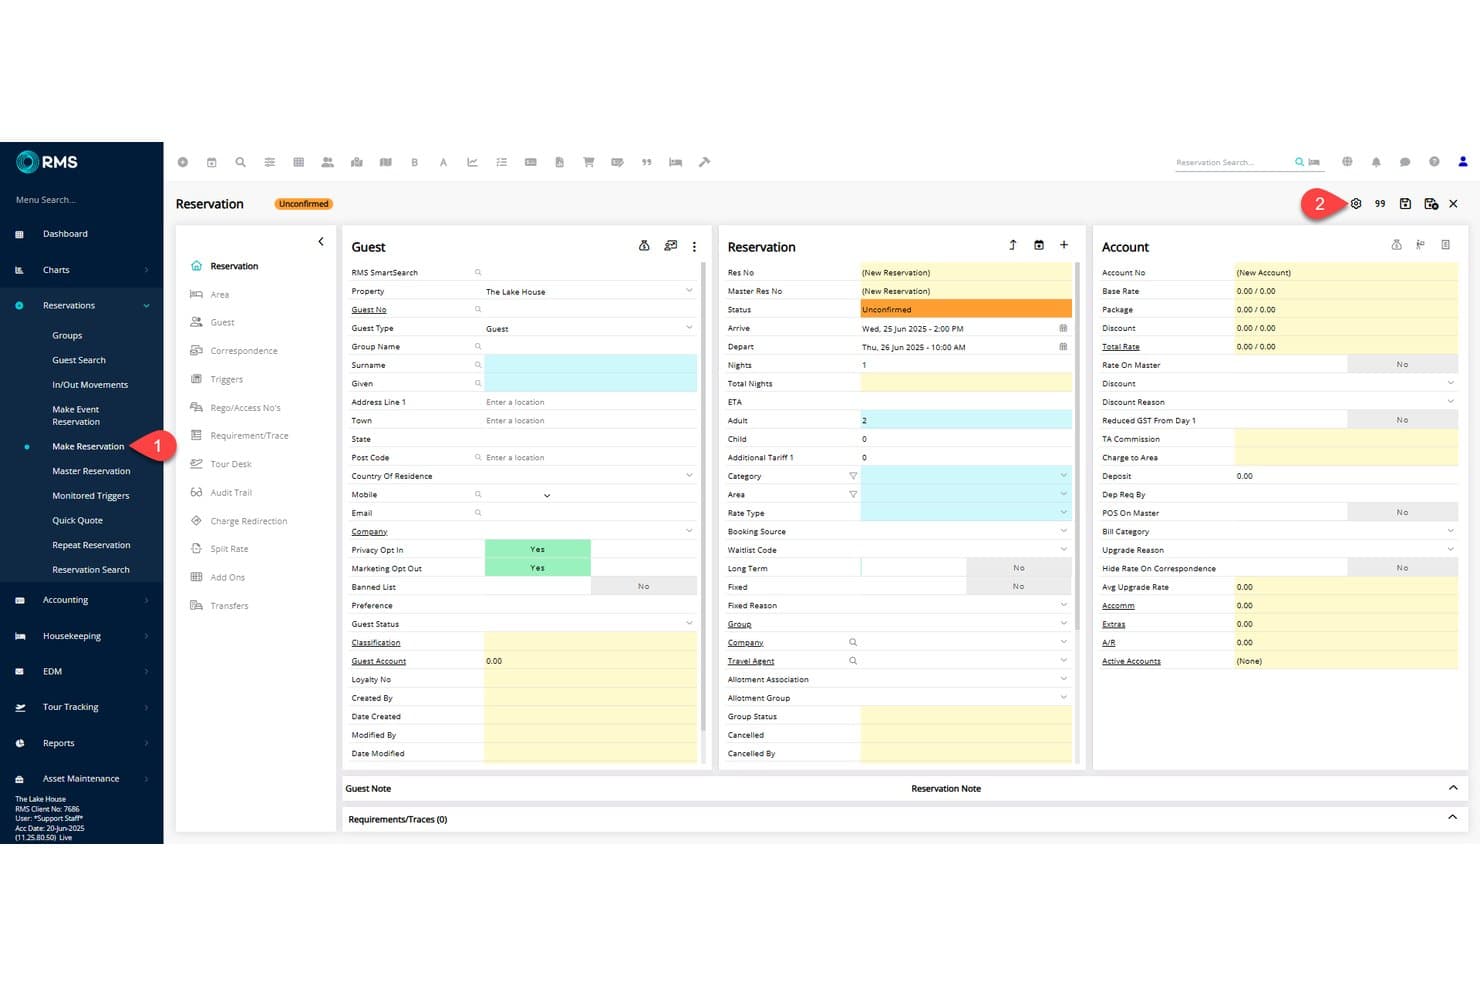The height and width of the screenshot is (987, 1480).
Task: Toggle Hide Rate On Correspondence
Action: pos(1402,568)
